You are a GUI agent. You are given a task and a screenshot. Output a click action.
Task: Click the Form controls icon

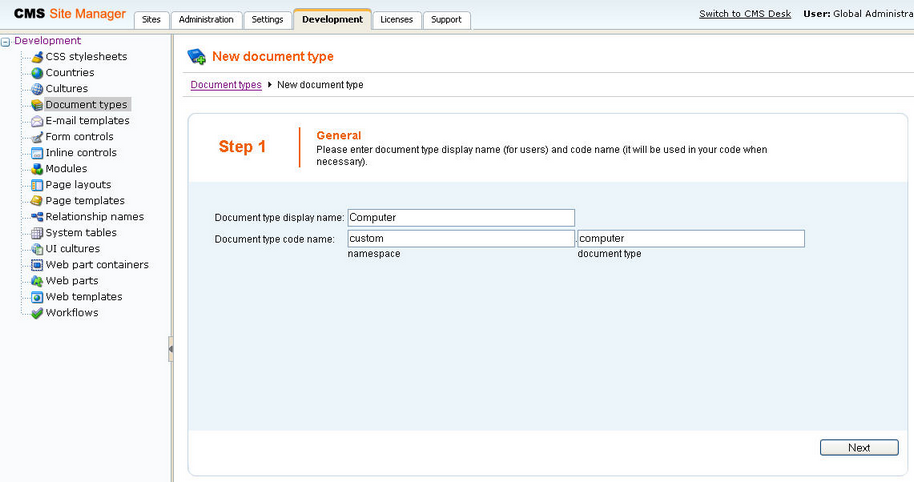(x=37, y=137)
